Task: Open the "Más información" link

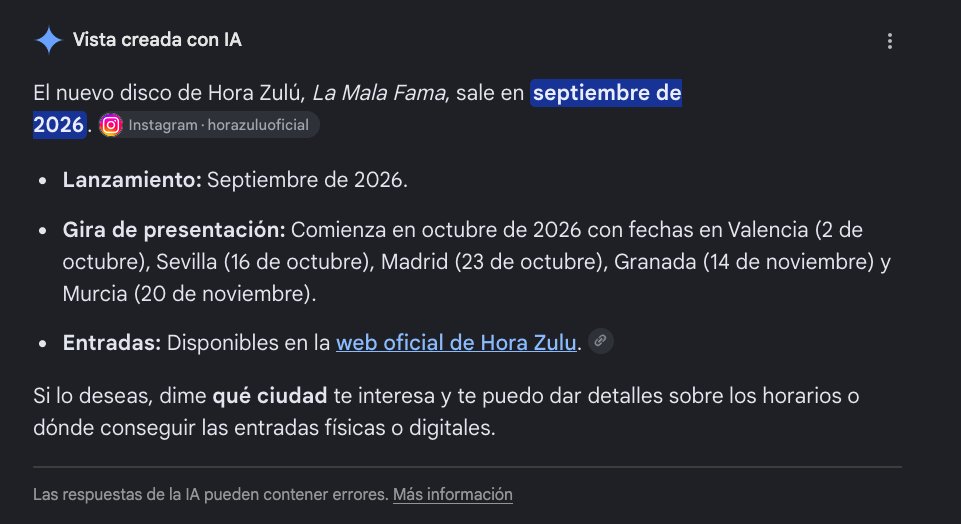Action: coord(452,494)
